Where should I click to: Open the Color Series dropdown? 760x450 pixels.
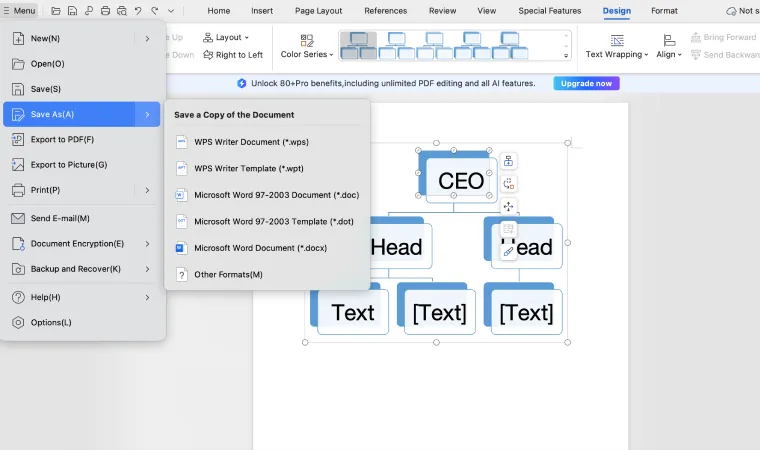pyautogui.click(x=307, y=46)
